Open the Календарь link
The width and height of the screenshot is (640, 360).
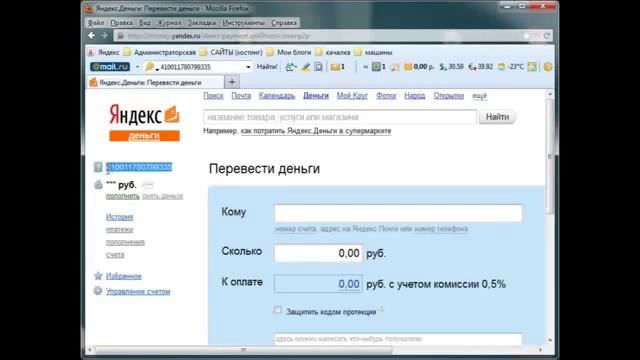[x=277, y=96]
